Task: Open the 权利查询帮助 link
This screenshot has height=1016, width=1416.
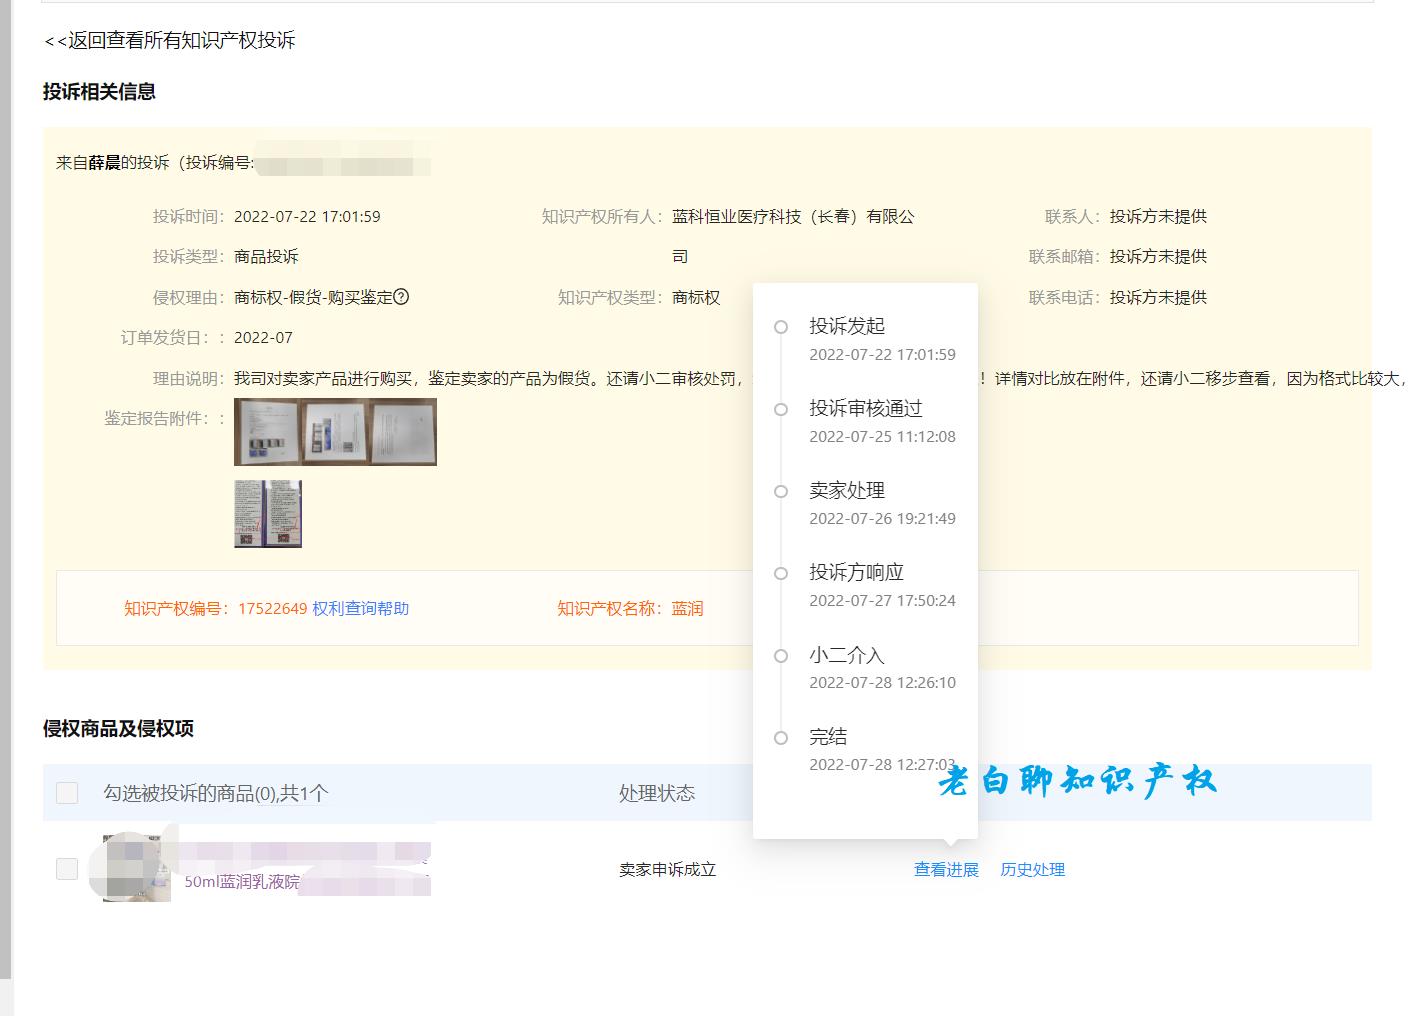Action: (361, 608)
